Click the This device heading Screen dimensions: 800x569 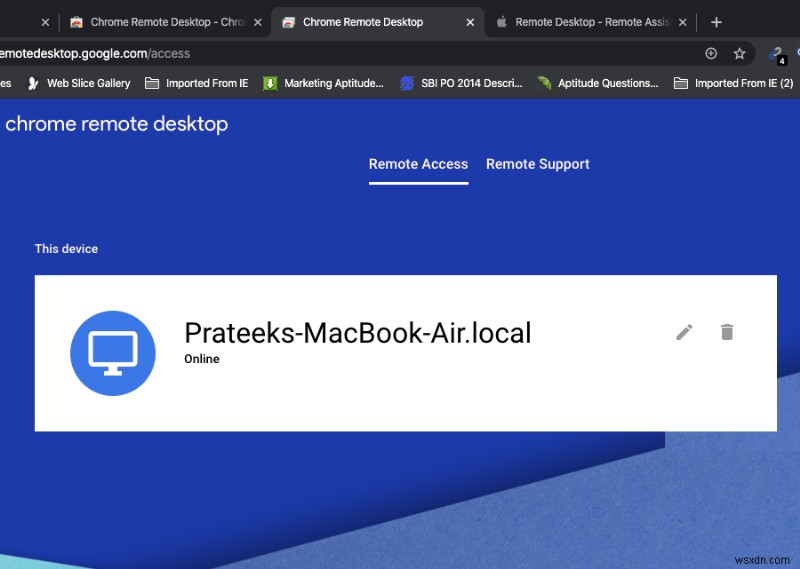[x=66, y=249]
